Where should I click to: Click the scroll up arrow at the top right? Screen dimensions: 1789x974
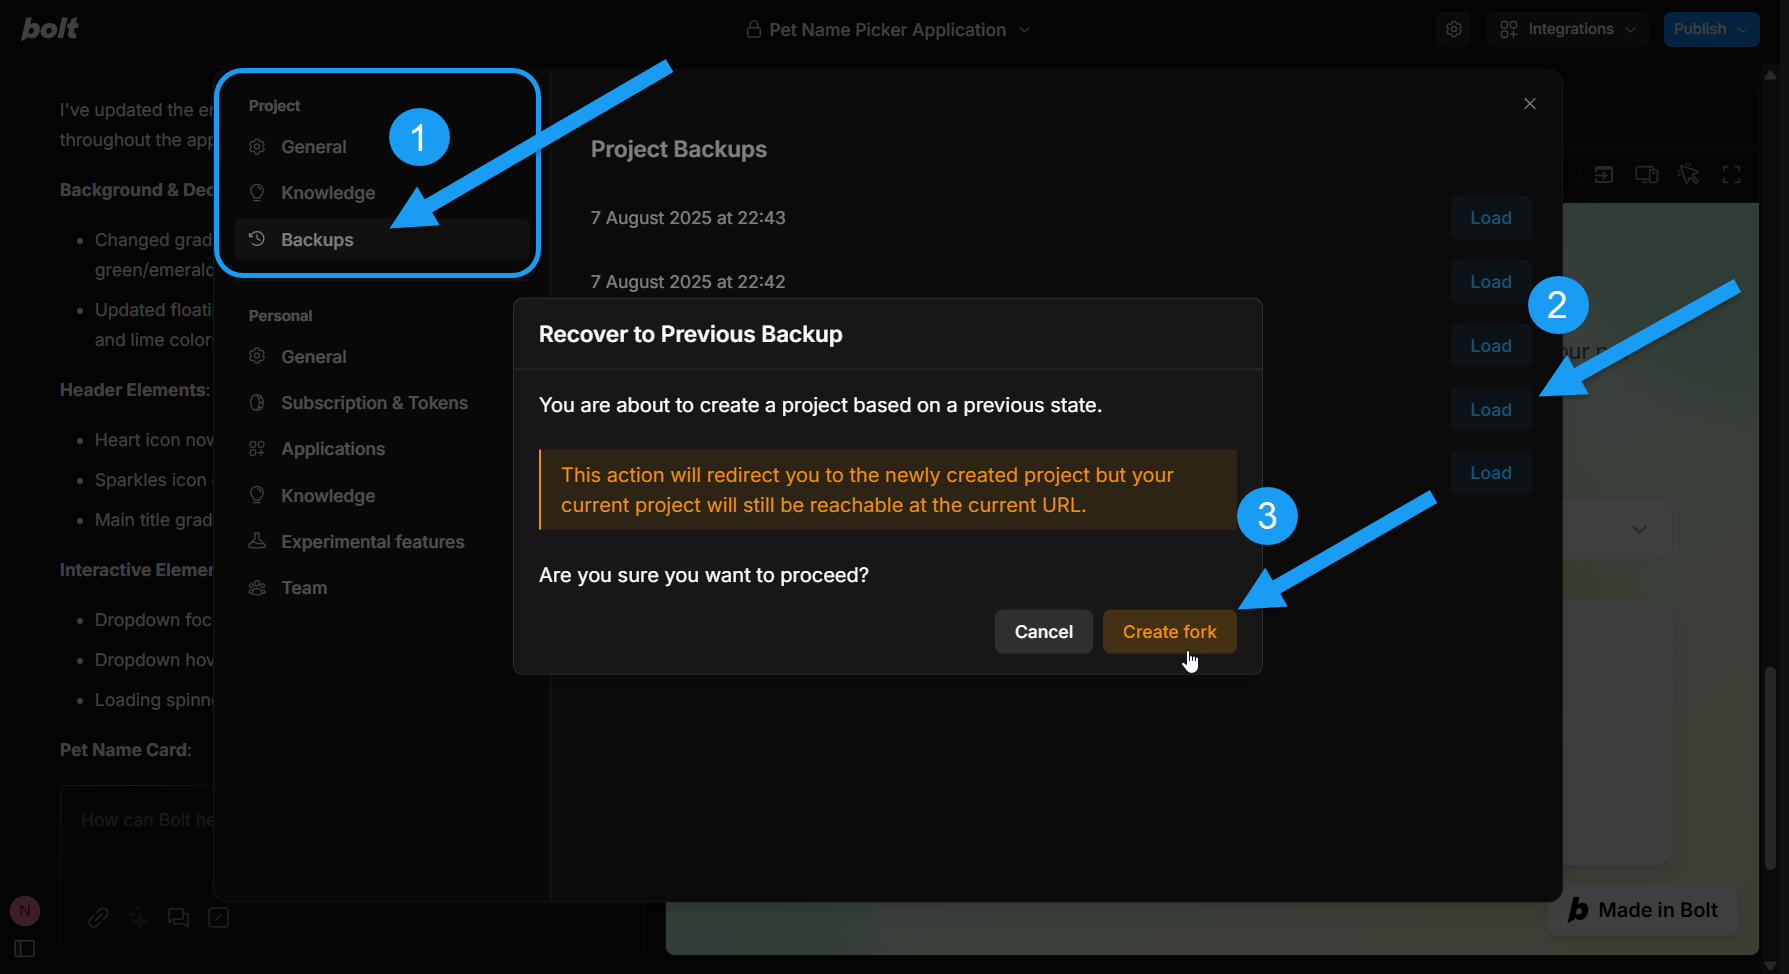click(1770, 75)
